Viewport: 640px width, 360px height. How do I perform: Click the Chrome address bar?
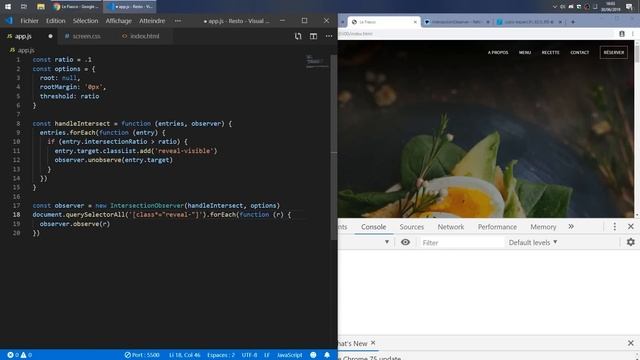(476, 34)
